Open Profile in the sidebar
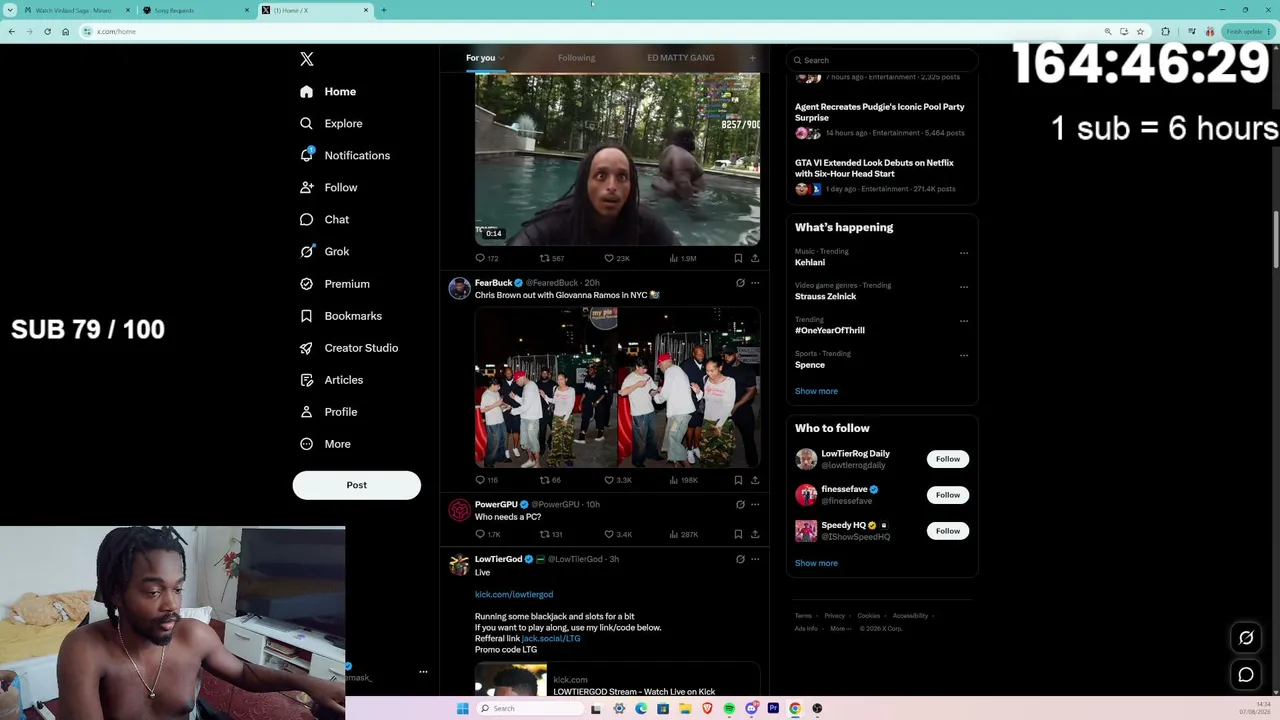 [x=328, y=412]
